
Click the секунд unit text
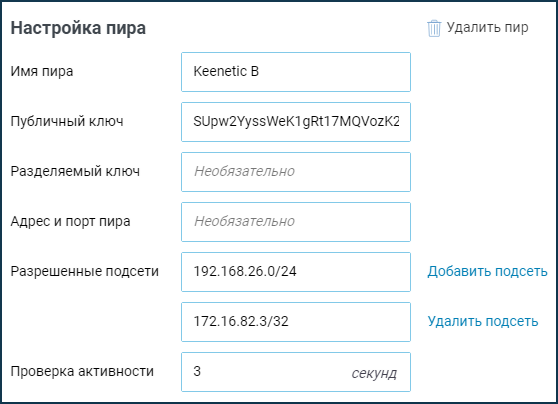374,373
